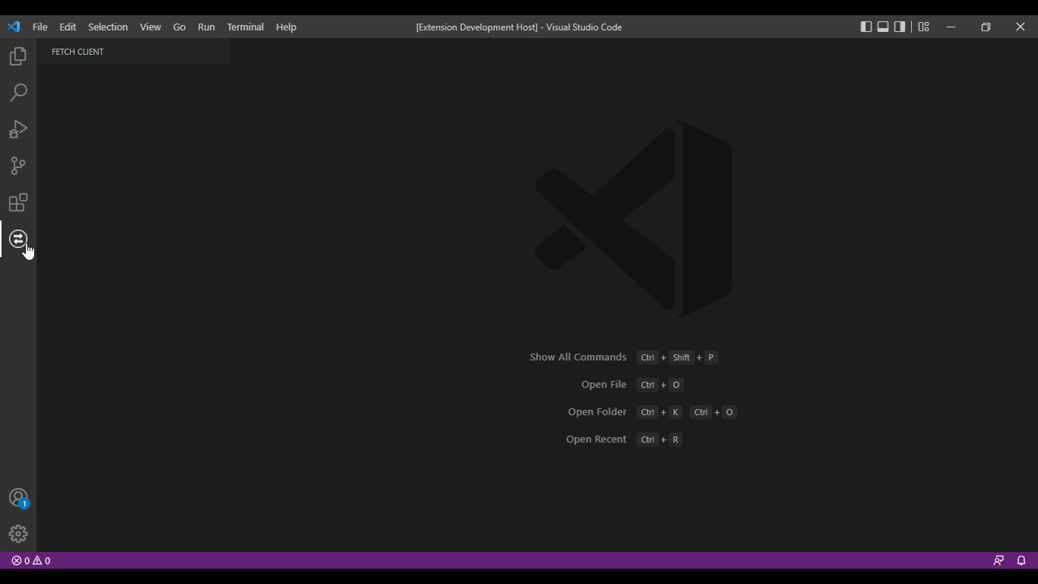Image resolution: width=1038 pixels, height=584 pixels.
Task: Click the Open Folder label
Action: [x=597, y=412]
